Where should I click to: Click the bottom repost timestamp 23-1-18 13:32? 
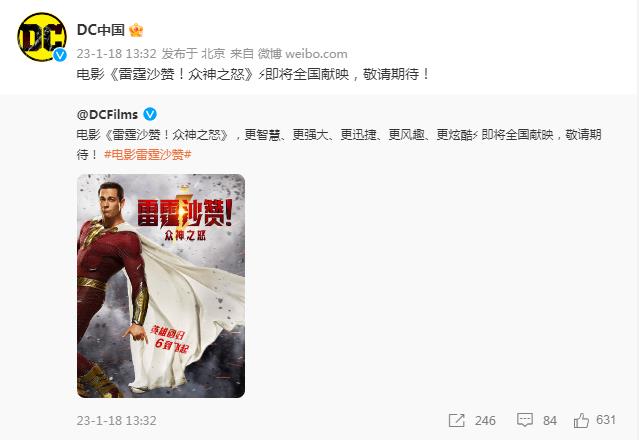tap(117, 420)
